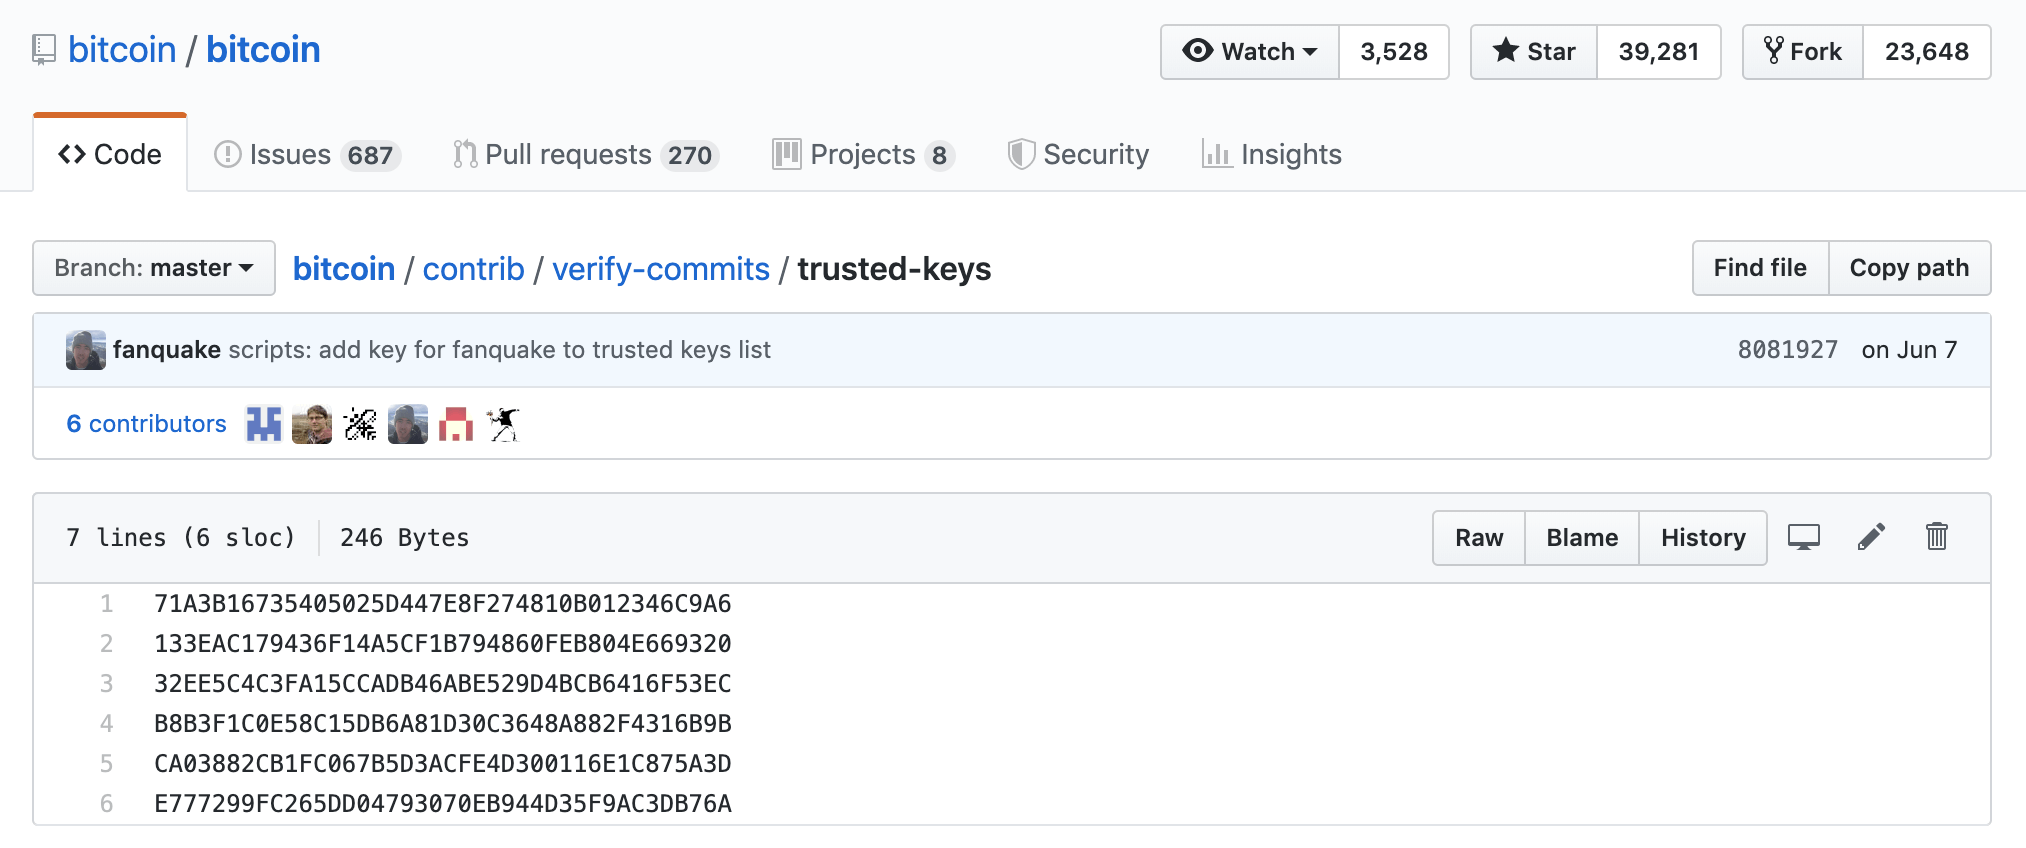Open the desktop app icon

pyautogui.click(x=1803, y=537)
